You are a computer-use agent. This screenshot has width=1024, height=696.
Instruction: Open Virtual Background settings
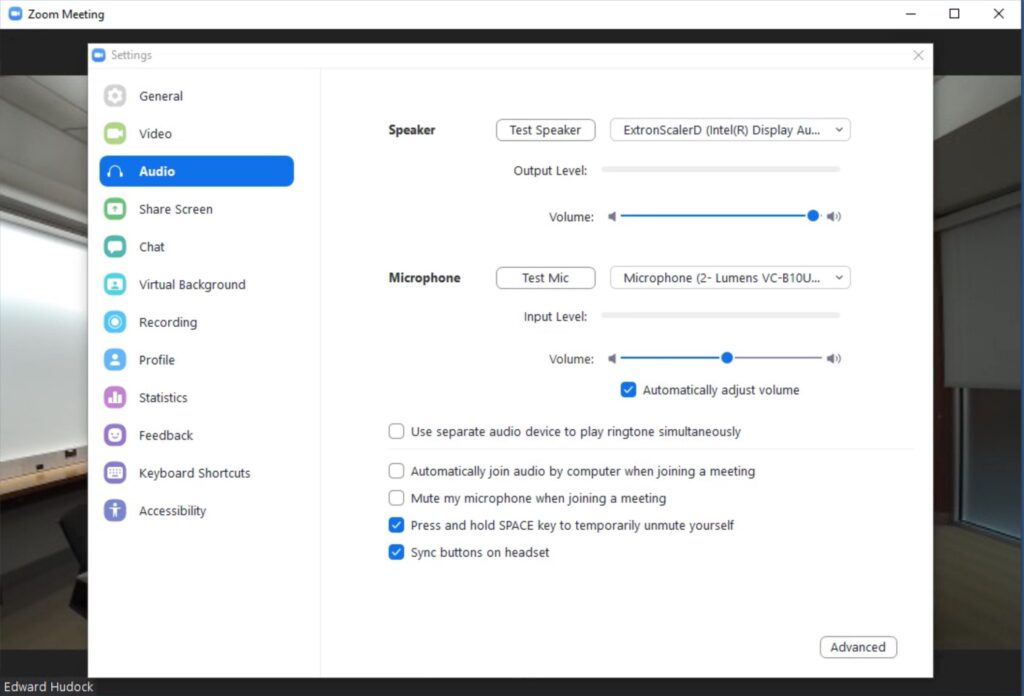[x=197, y=285]
